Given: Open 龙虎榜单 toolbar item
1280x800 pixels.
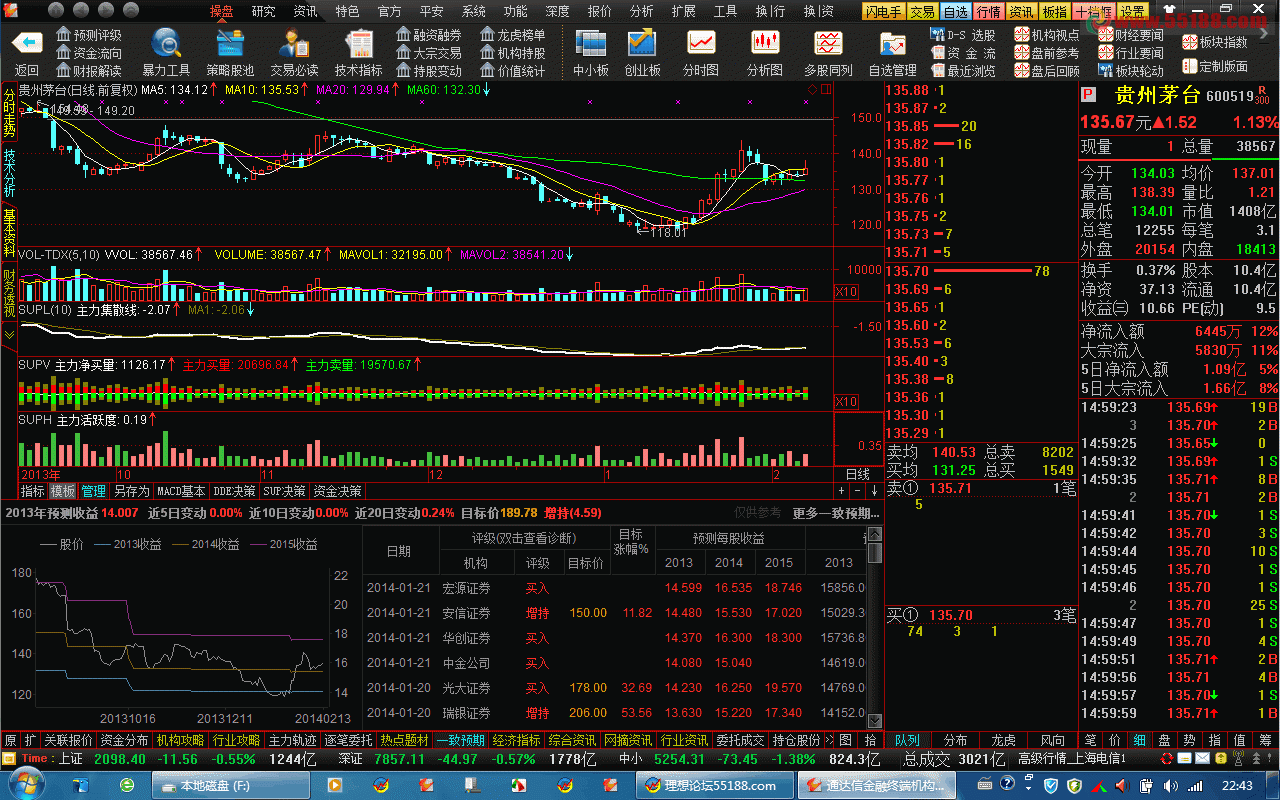Looking at the screenshot, I should pos(513,35).
